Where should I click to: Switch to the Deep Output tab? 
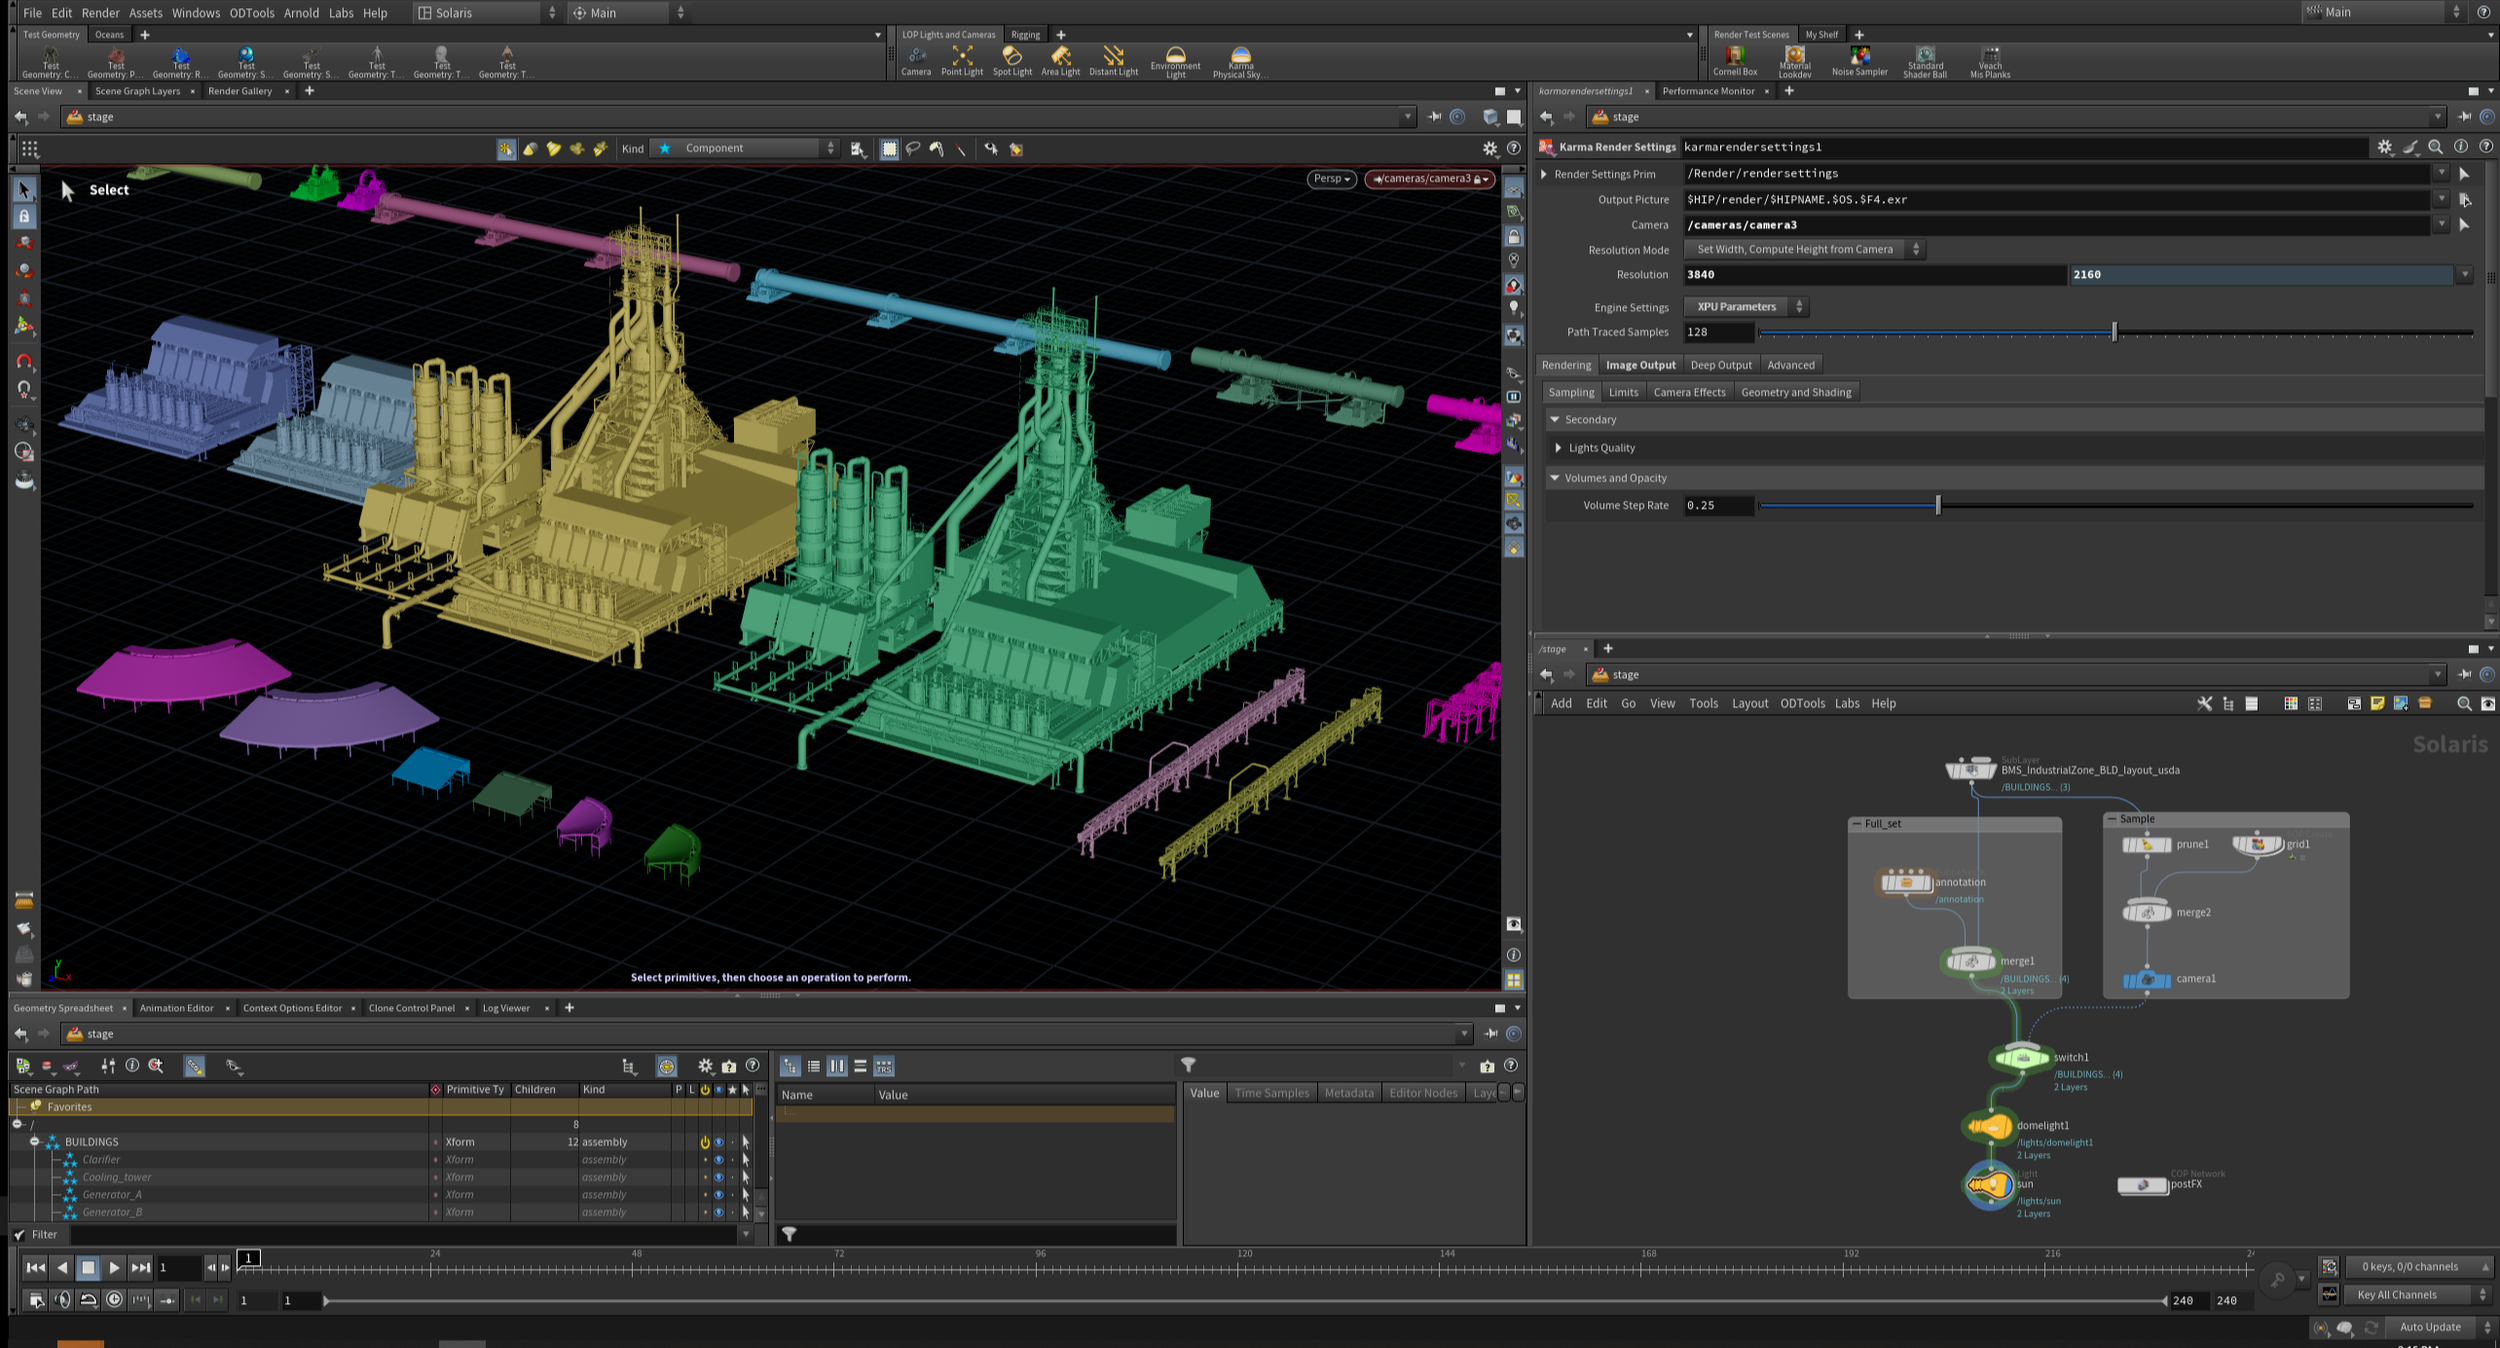pos(1720,365)
